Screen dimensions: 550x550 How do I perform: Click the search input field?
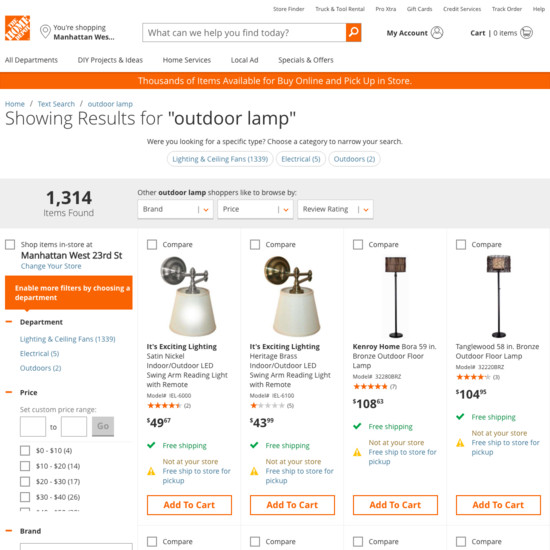pos(244,33)
